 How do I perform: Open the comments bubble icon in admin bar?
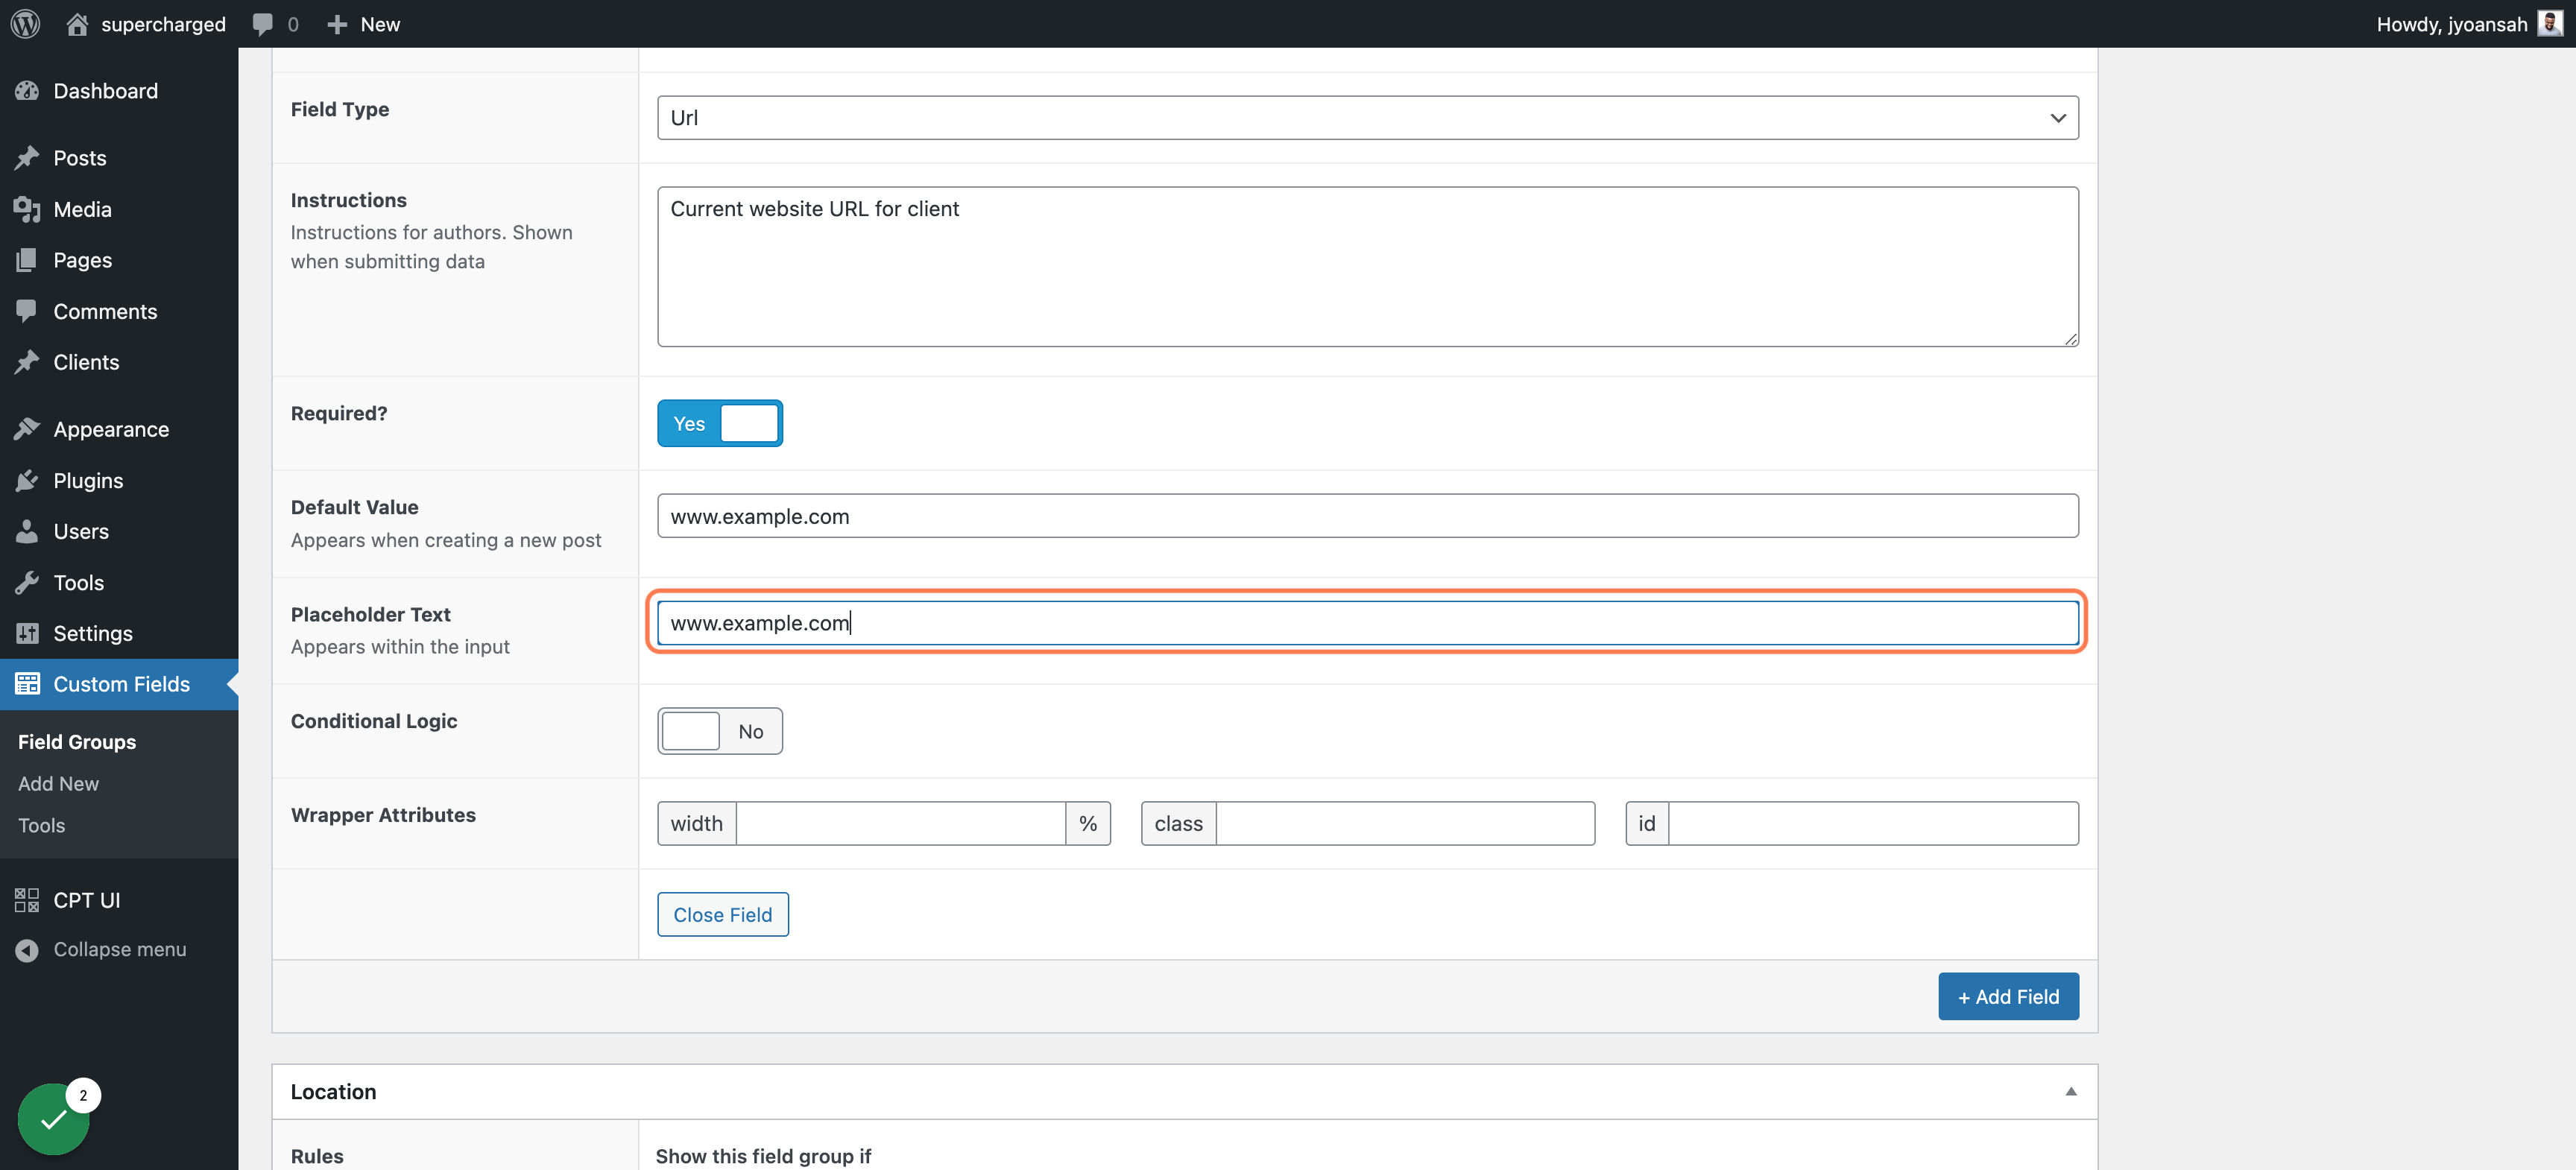click(x=262, y=24)
